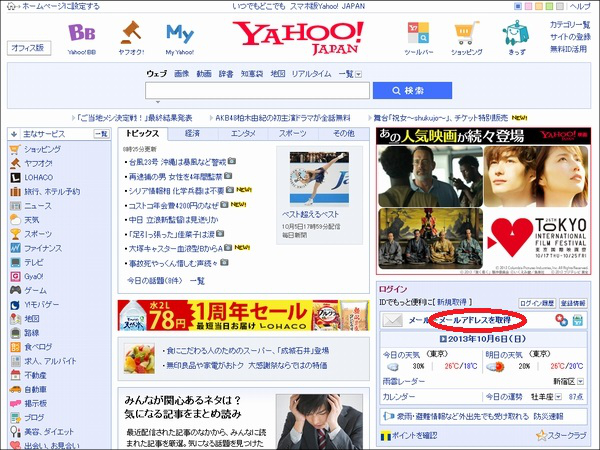Open the My Yahoo! icon
The height and width of the screenshot is (450, 600).
180,34
